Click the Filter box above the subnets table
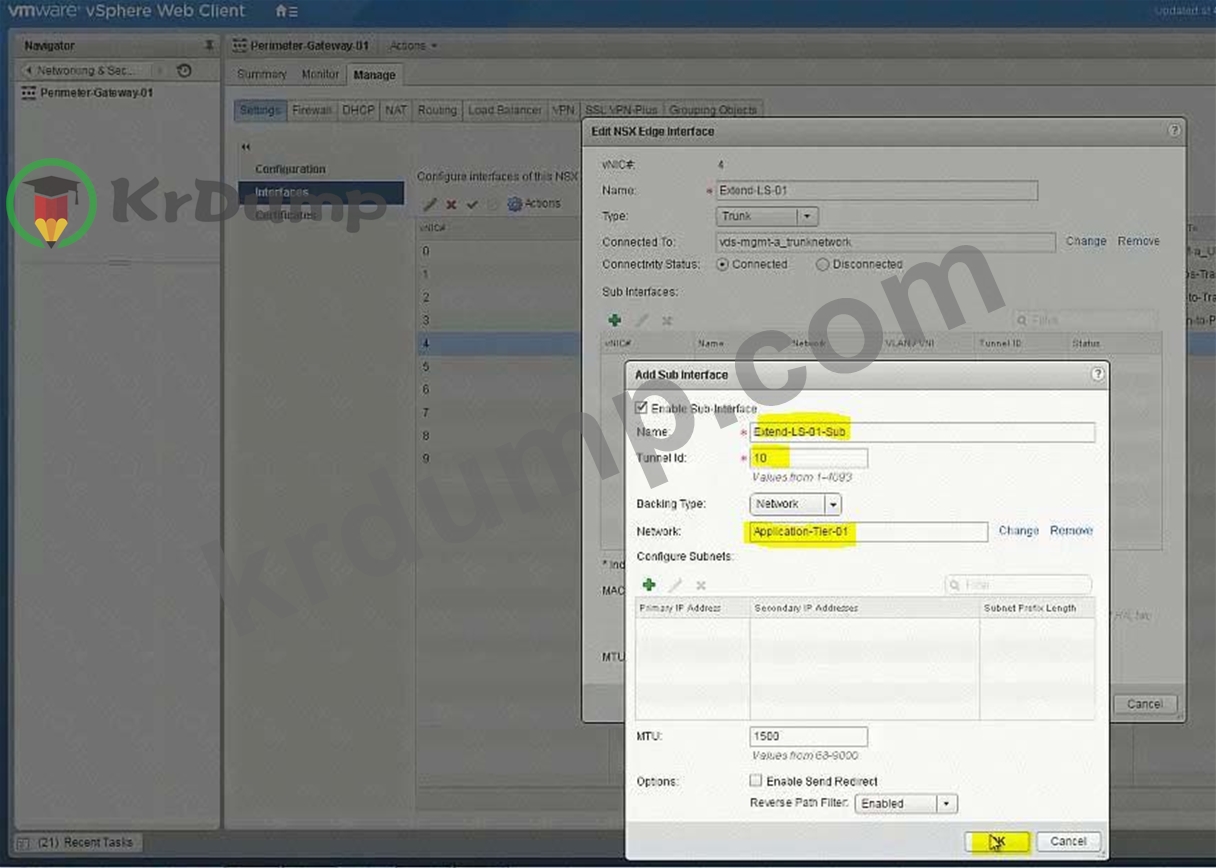Screen dimensions: 1216x868 click(x=1018, y=584)
